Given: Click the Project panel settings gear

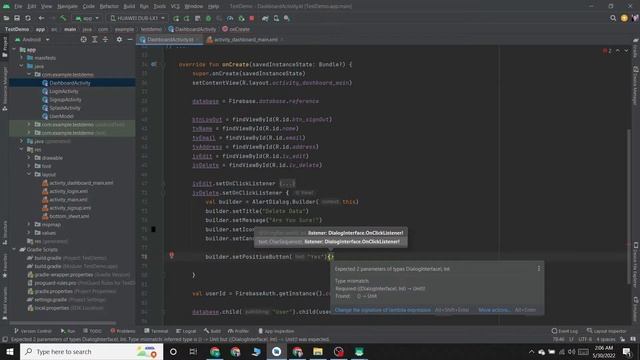Looking at the screenshot, I should click(119, 40).
